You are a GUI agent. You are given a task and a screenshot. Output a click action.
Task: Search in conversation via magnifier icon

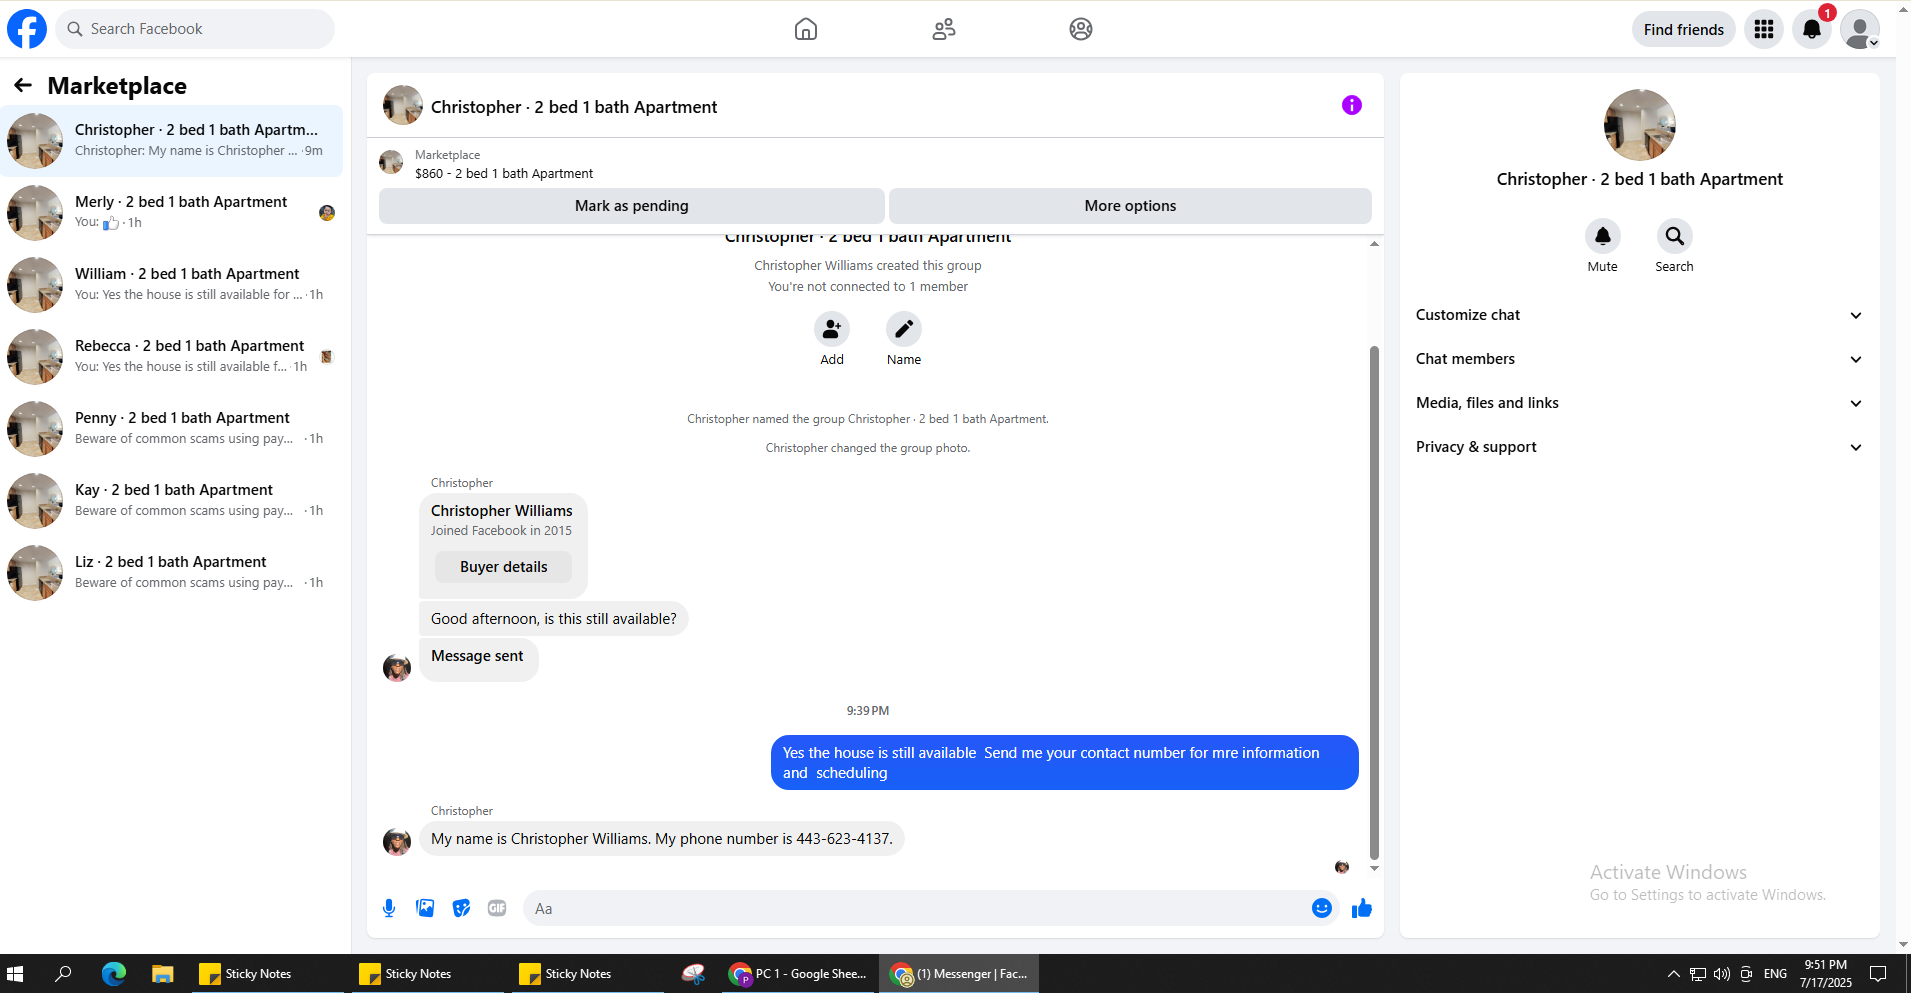point(1675,236)
